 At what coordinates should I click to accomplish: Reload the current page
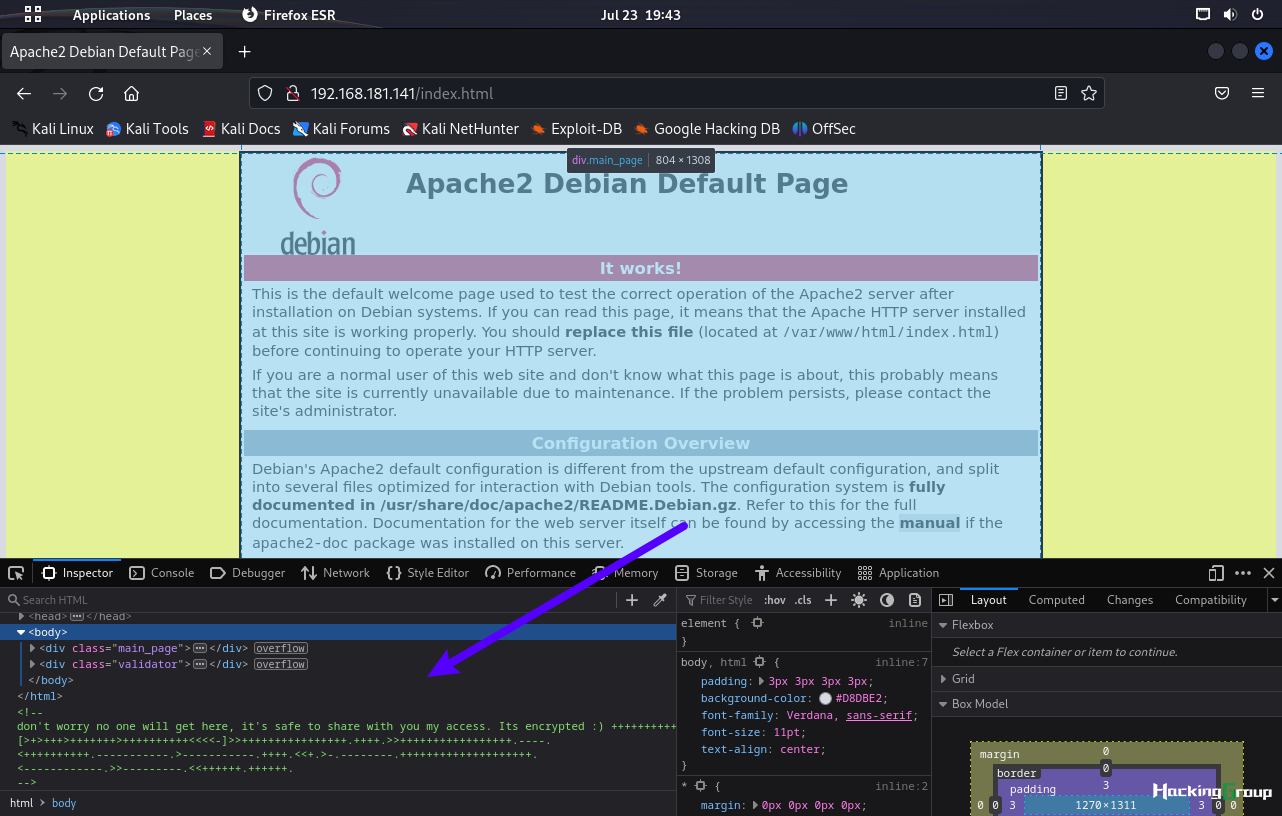96,93
